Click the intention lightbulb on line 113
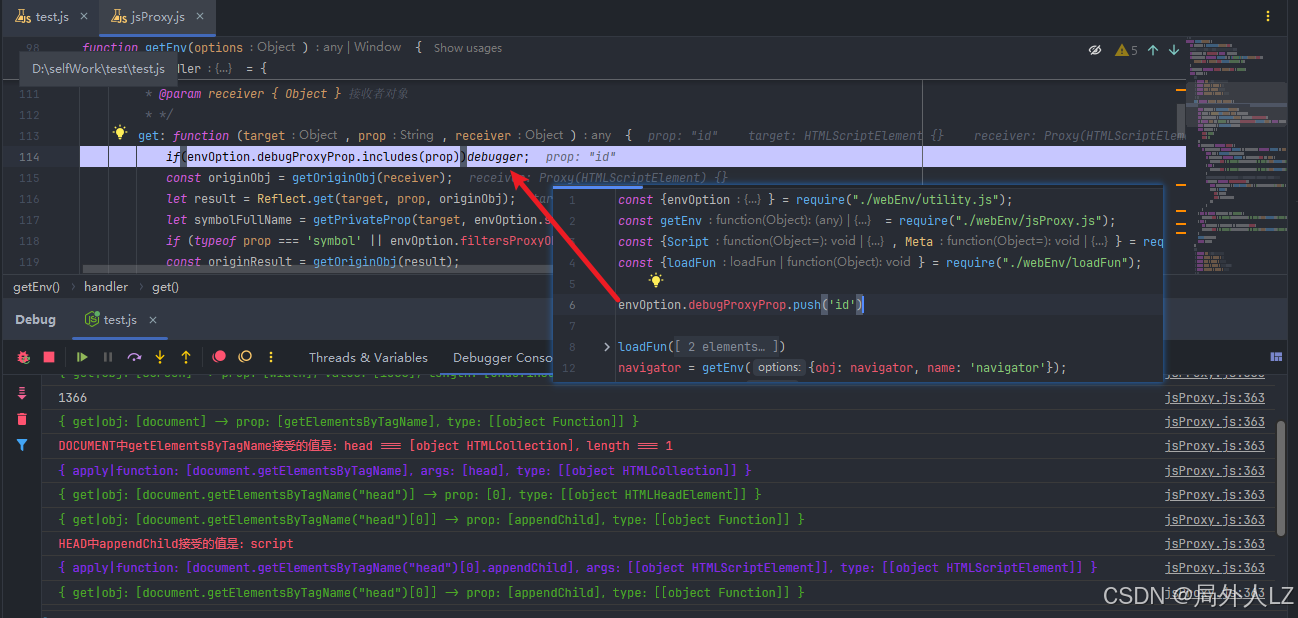 [x=120, y=132]
